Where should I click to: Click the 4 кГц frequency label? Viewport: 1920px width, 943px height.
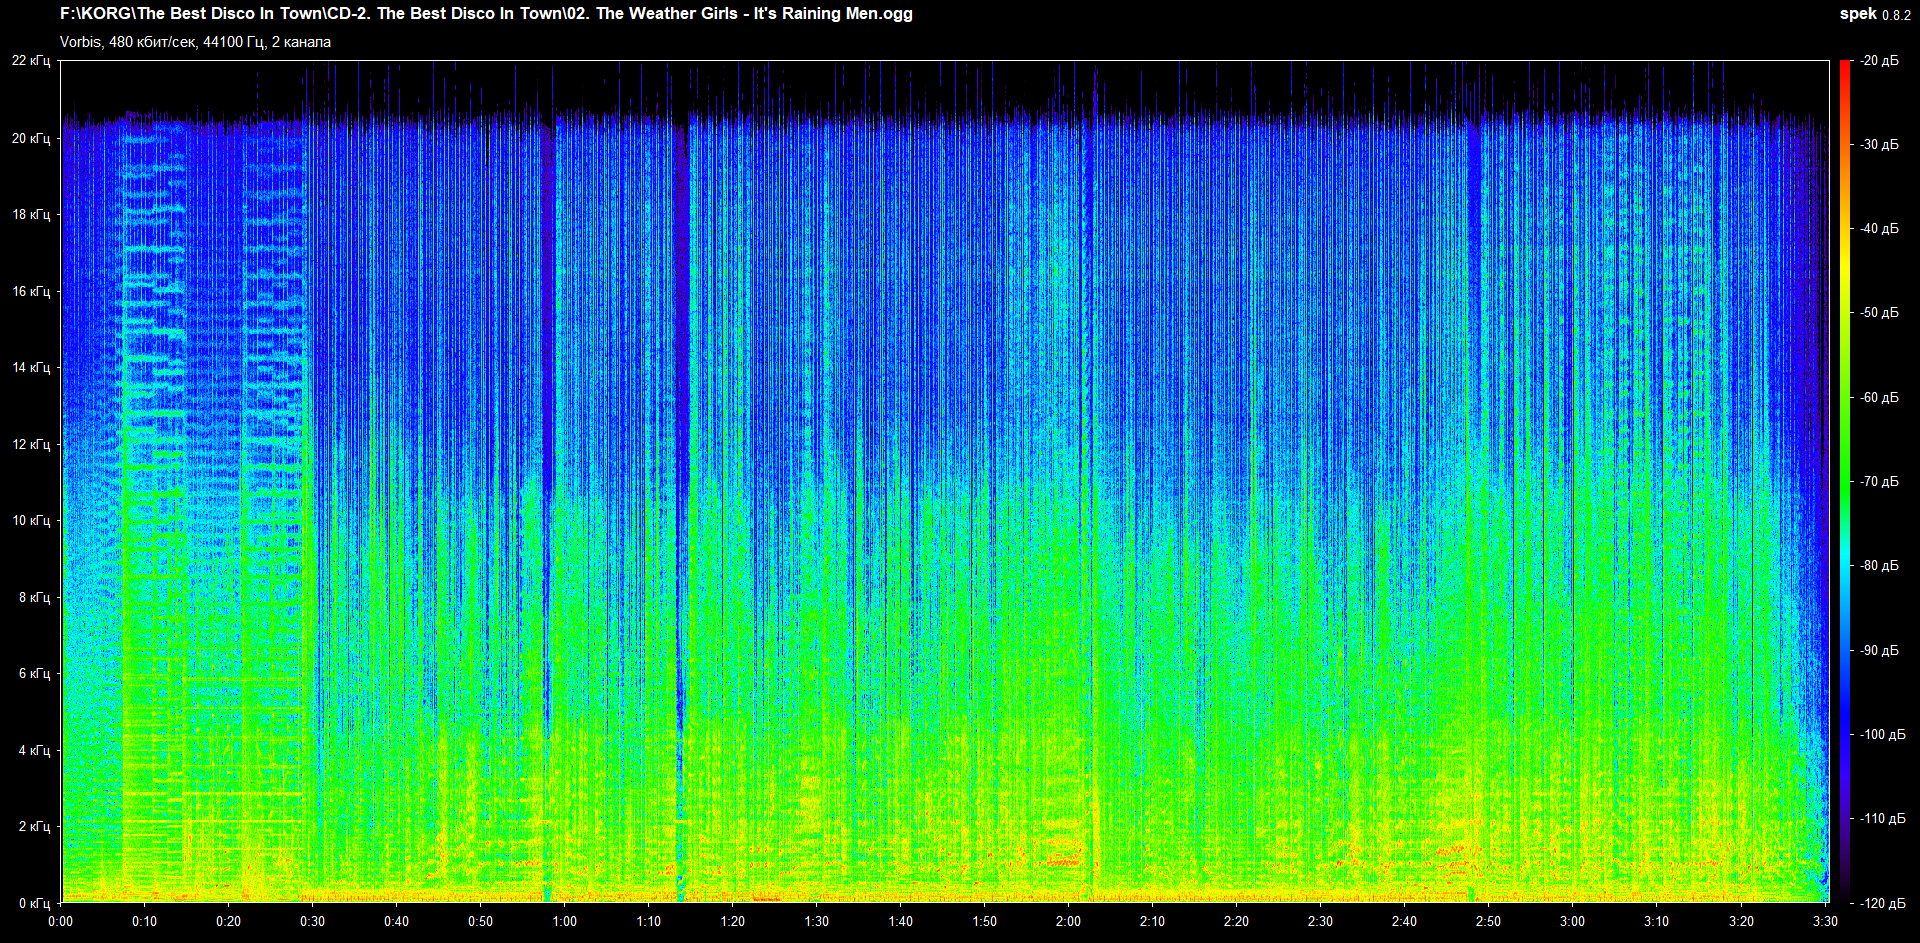[34, 750]
